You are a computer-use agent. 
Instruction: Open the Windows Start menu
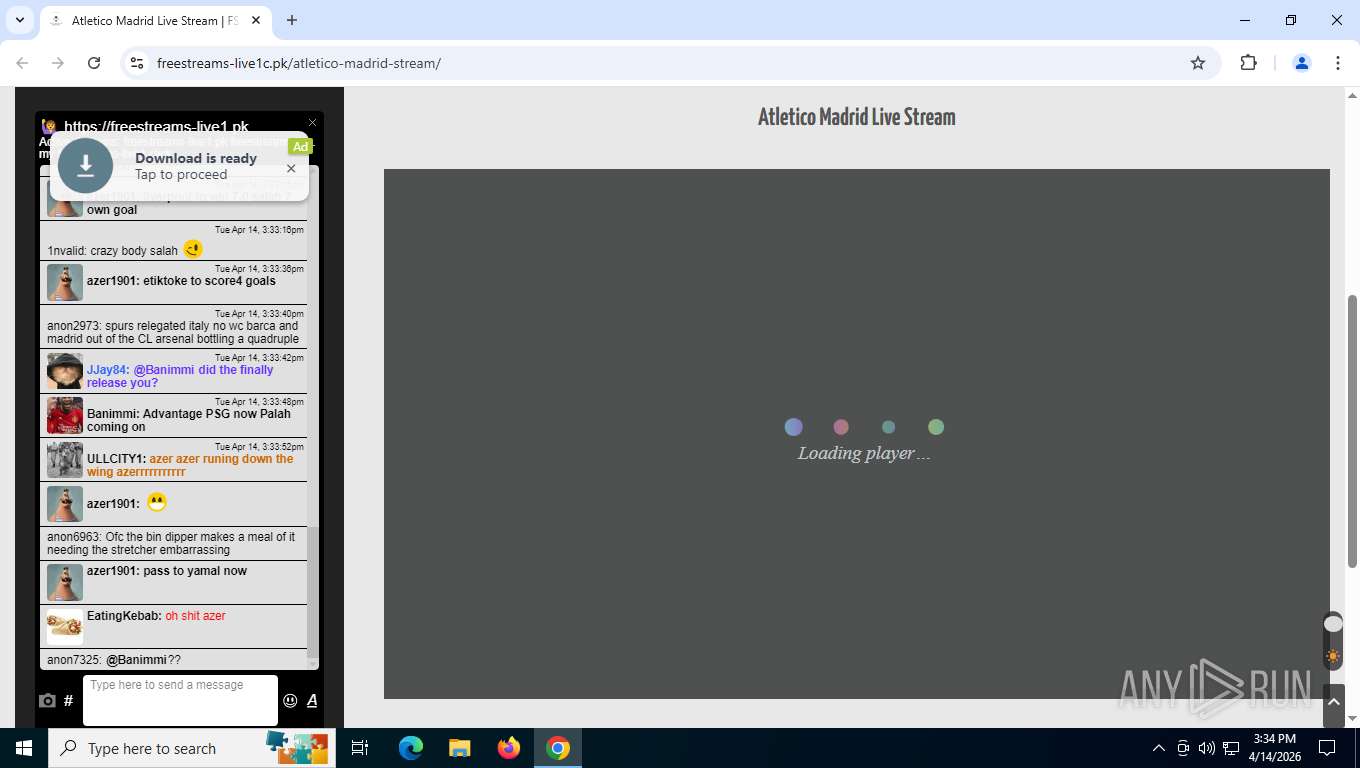point(24,748)
